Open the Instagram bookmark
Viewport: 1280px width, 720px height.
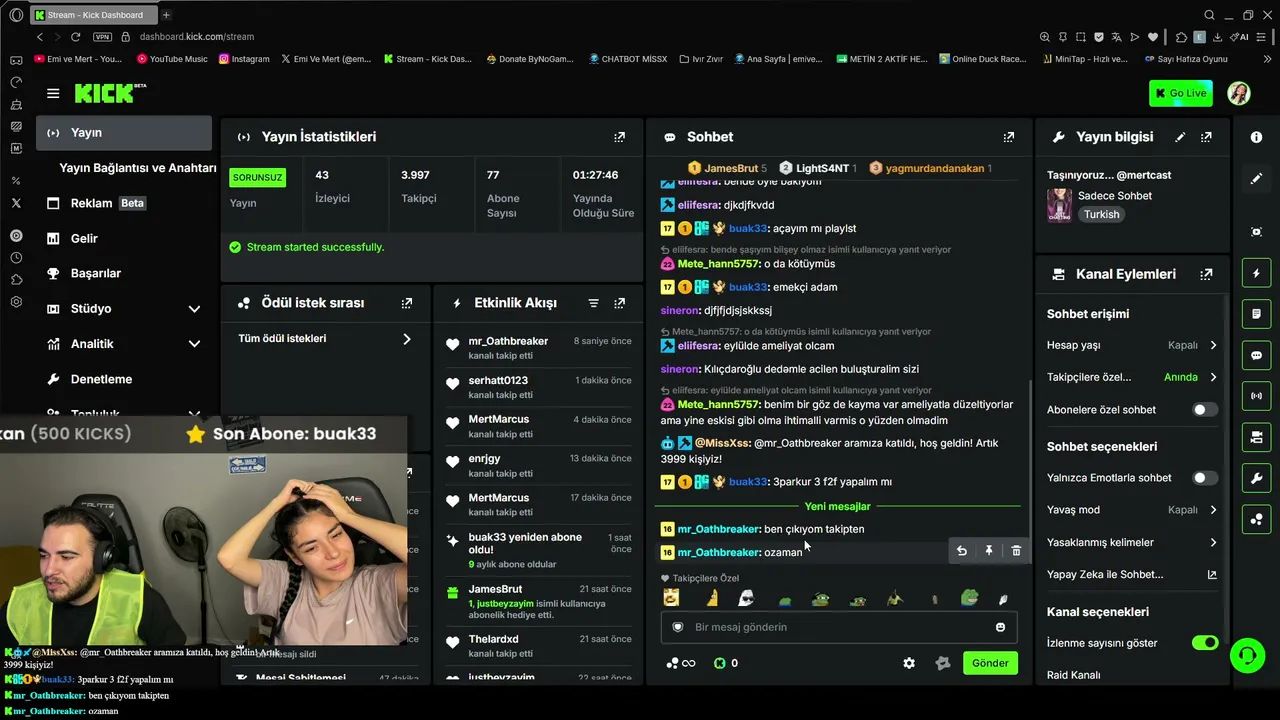244,59
